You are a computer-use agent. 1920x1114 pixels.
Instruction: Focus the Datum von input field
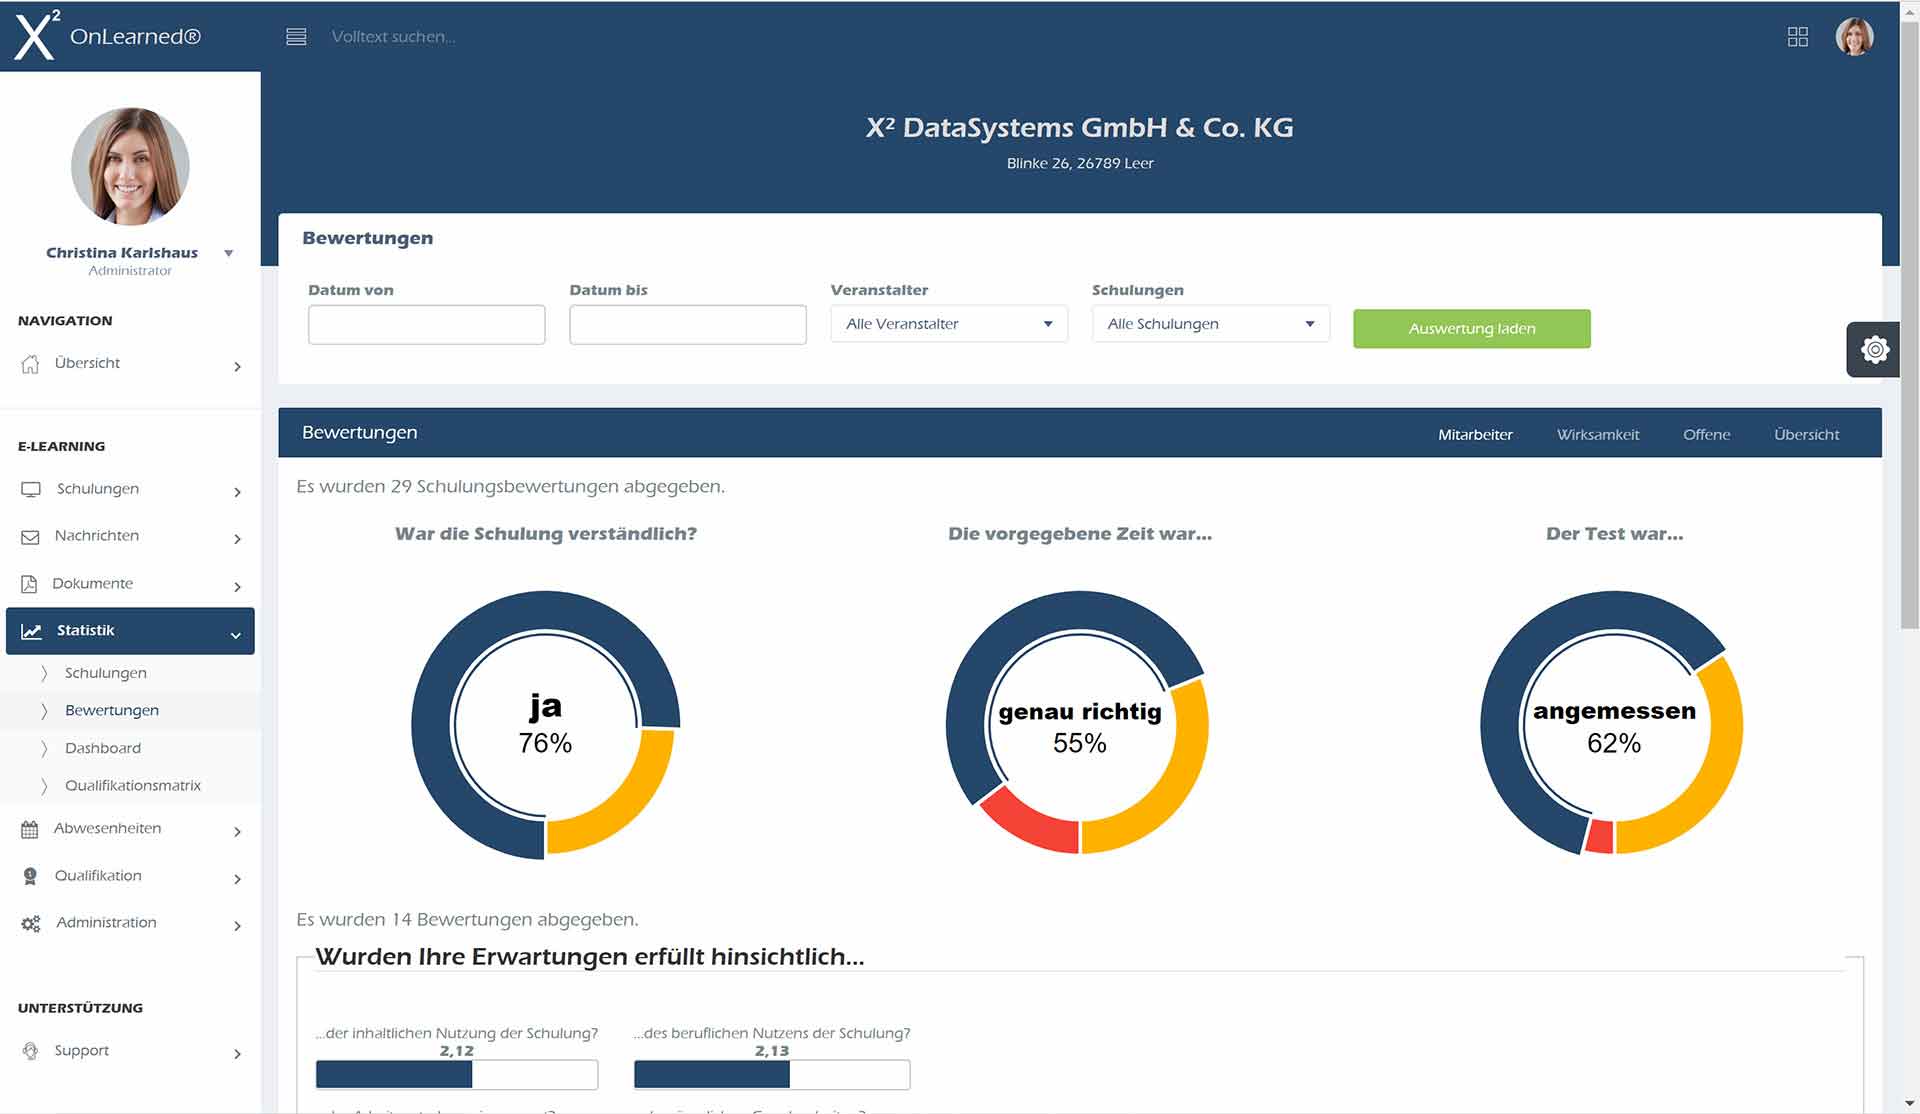(426, 325)
